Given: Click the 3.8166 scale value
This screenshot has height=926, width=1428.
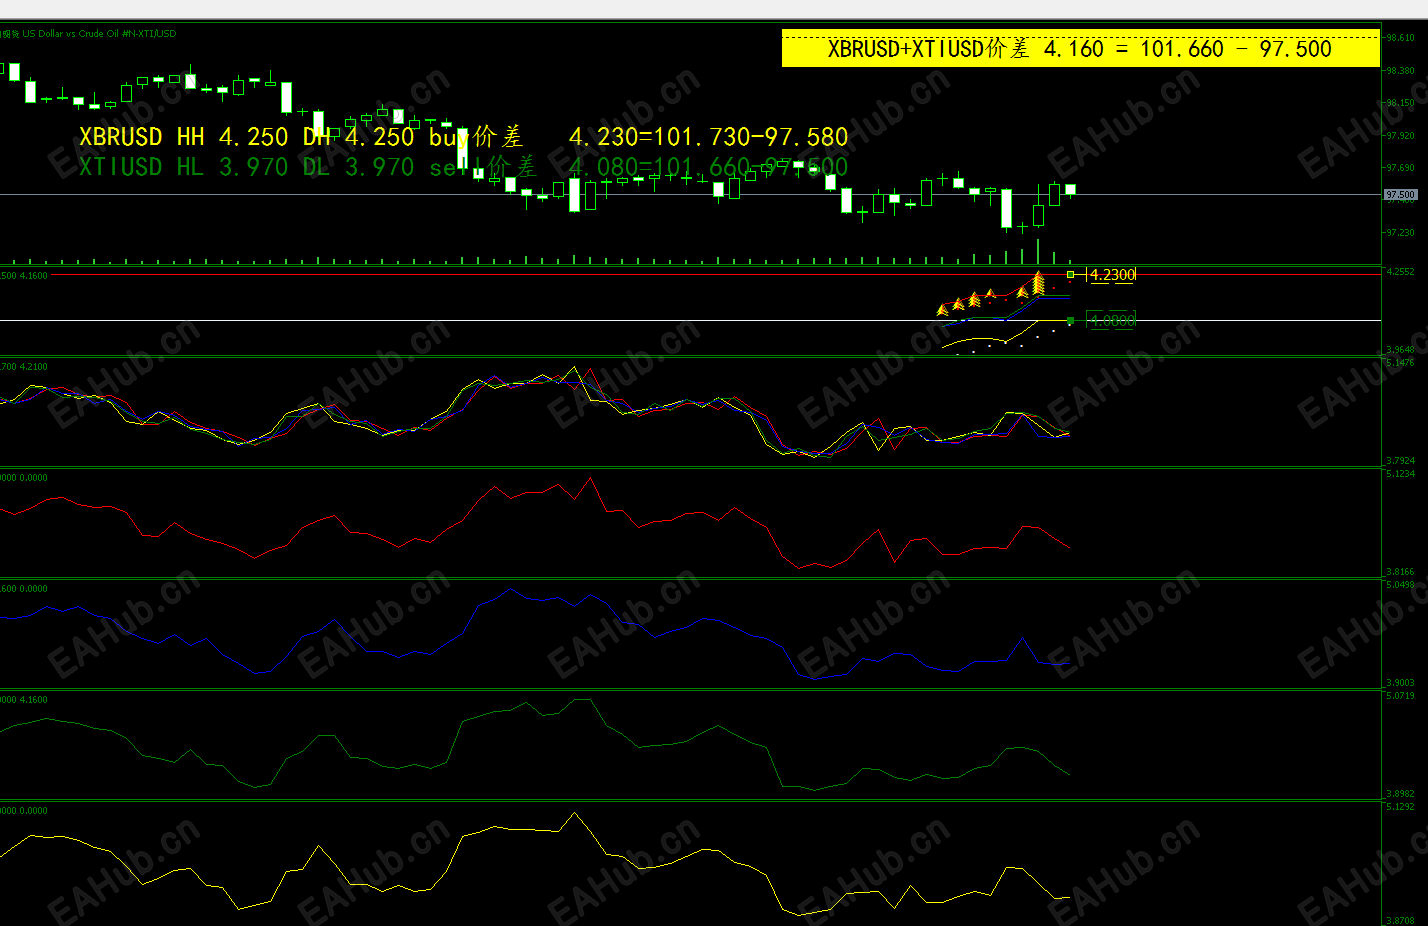Looking at the screenshot, I should point(1400,572).
